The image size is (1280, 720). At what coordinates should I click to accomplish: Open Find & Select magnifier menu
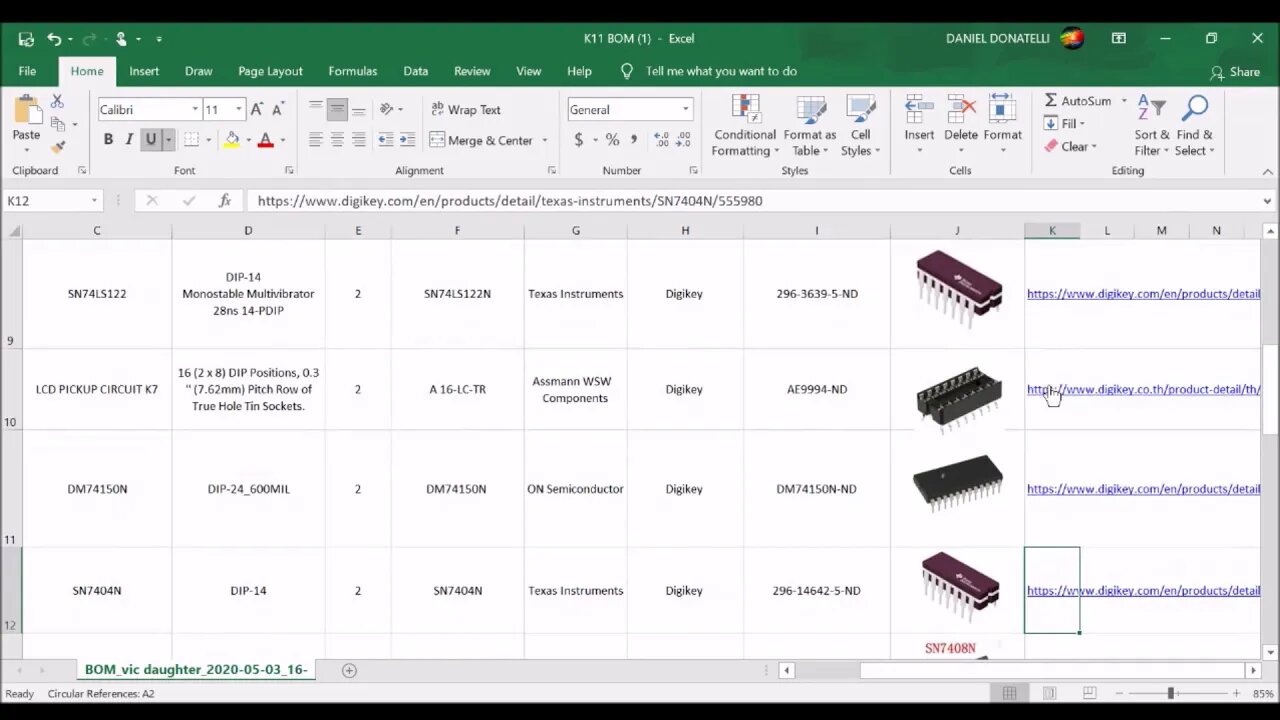pos(1195,126)
